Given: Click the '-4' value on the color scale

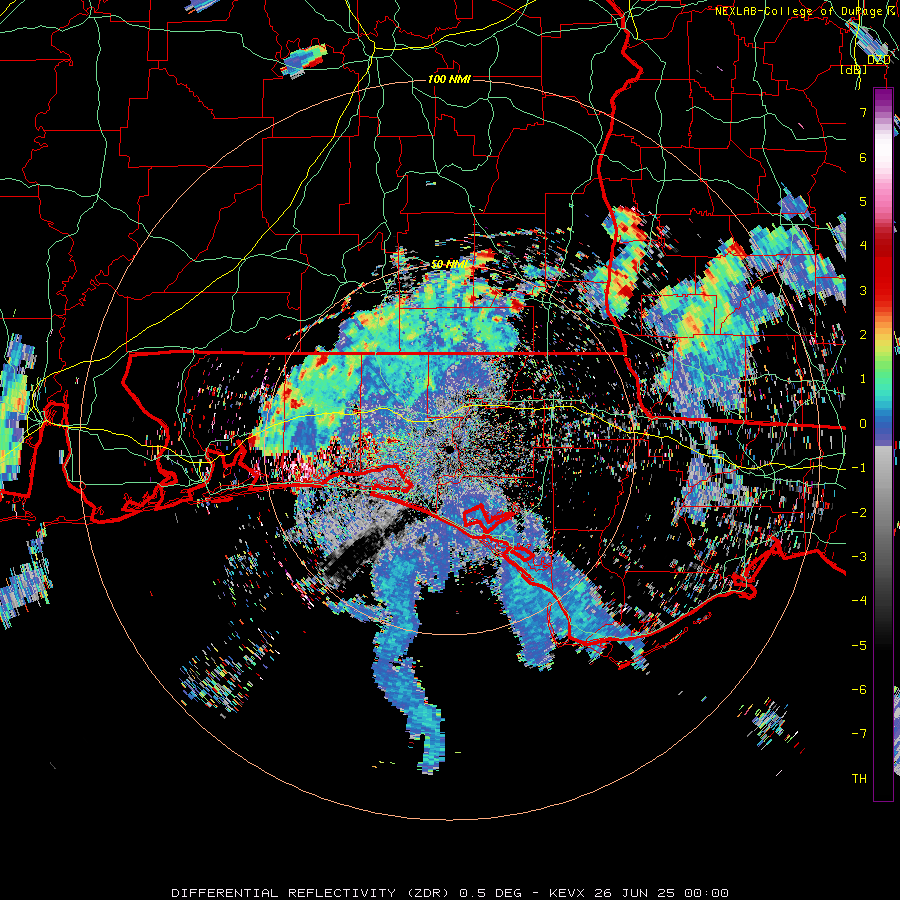Looking at the screenshot, I should pyautogui.click(x=859, y=601).
